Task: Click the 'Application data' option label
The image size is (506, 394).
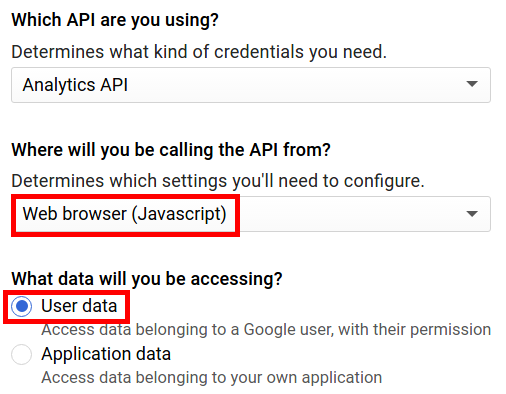Action: coord(106,354)
